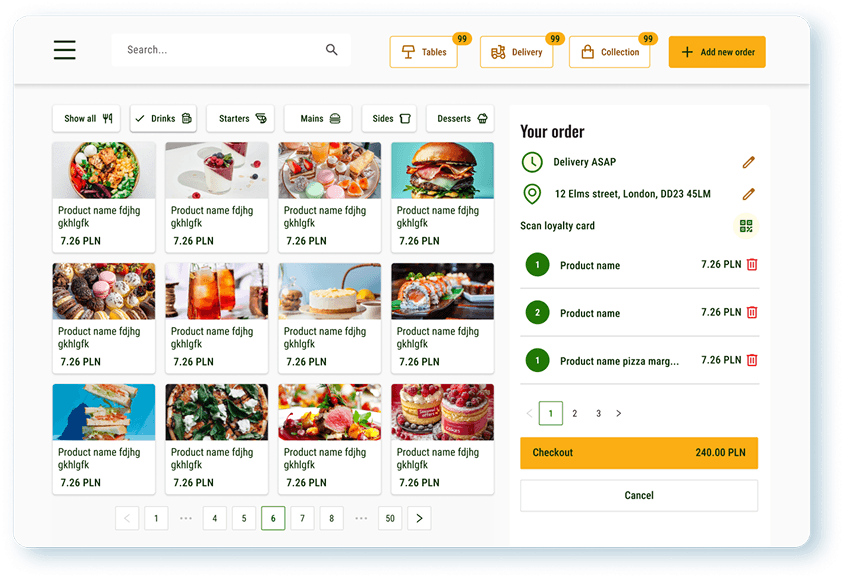Go to product page 7

302,519
